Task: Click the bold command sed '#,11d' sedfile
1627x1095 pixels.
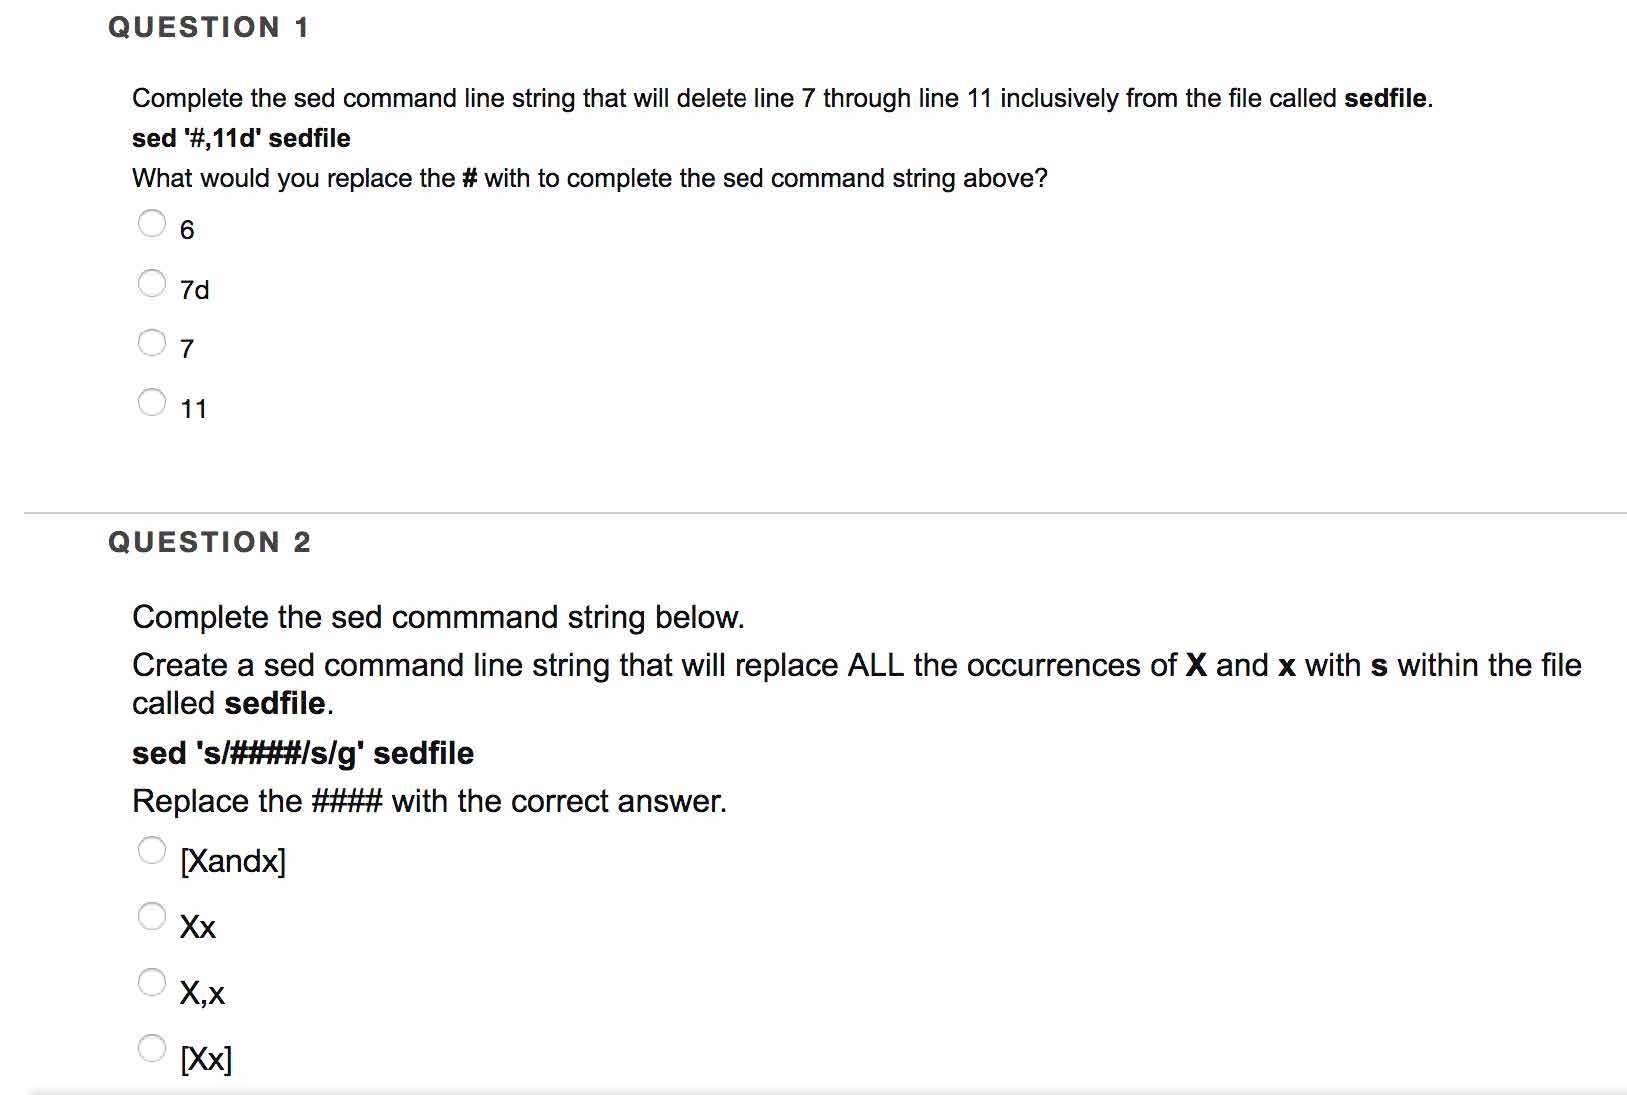Action: point(241,138)
